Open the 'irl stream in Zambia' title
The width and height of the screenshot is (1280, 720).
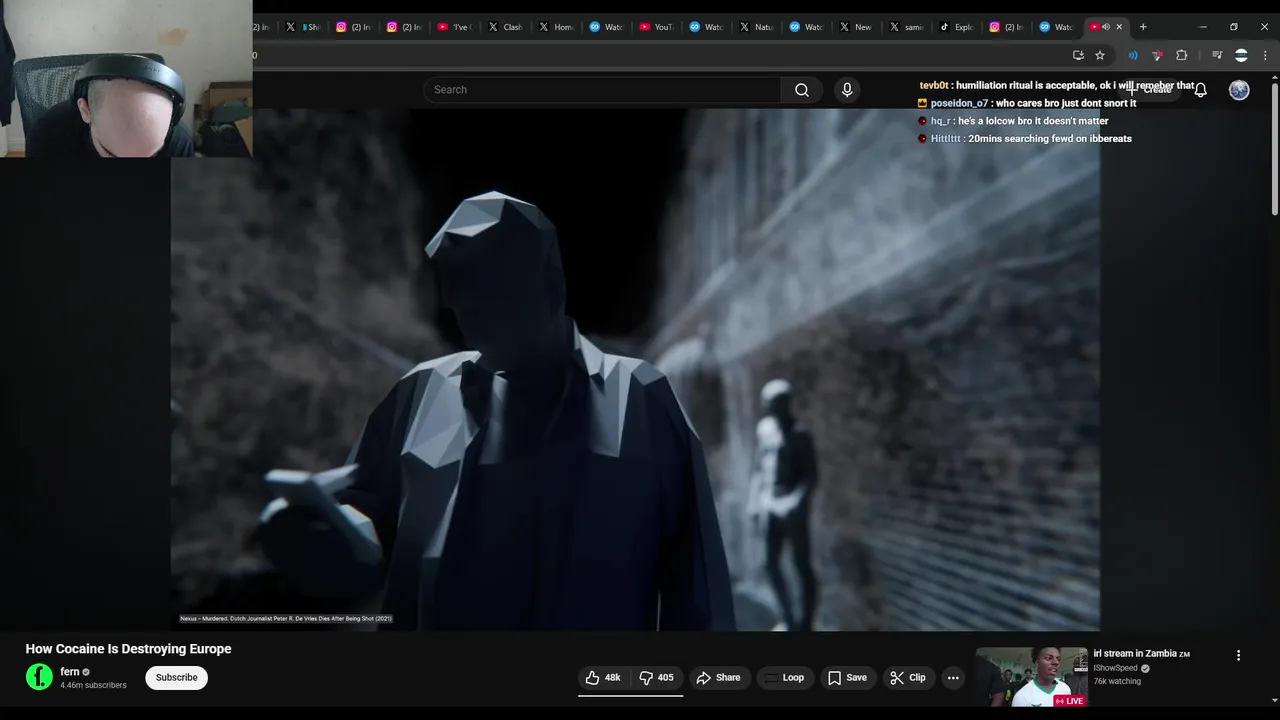pos(1141,654)
